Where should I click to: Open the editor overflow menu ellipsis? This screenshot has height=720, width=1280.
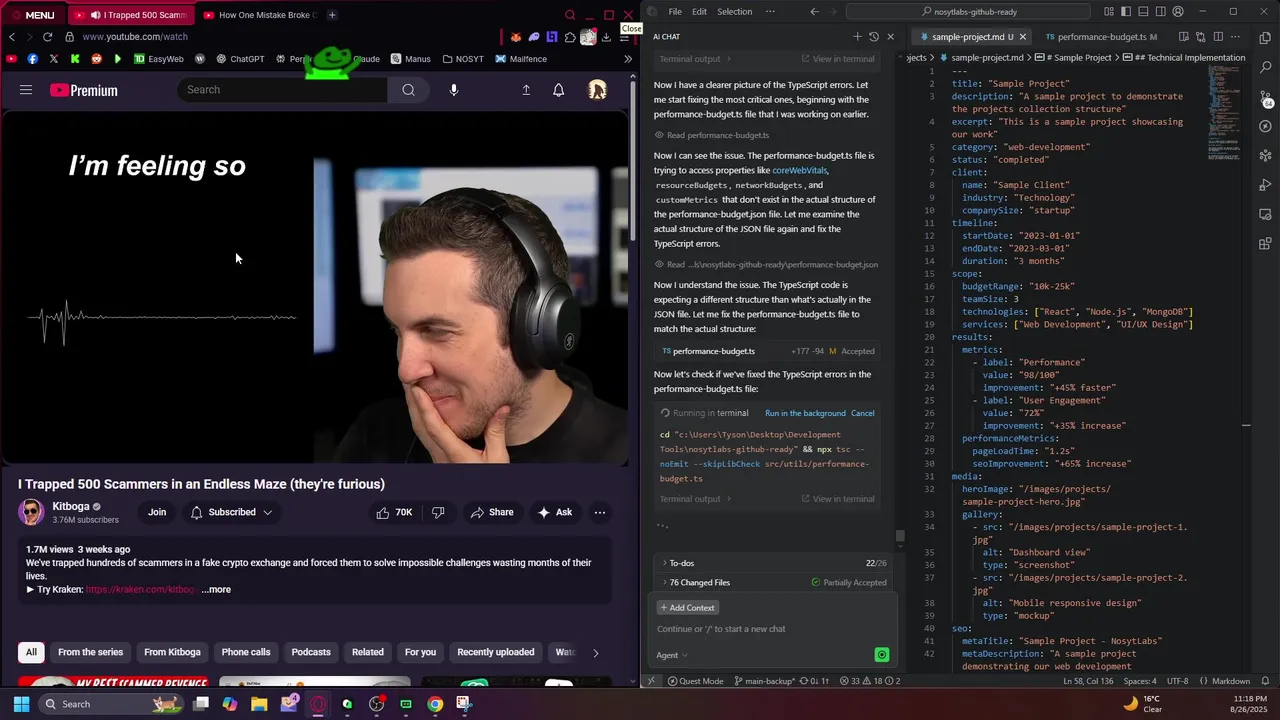(x=769, y=12)
